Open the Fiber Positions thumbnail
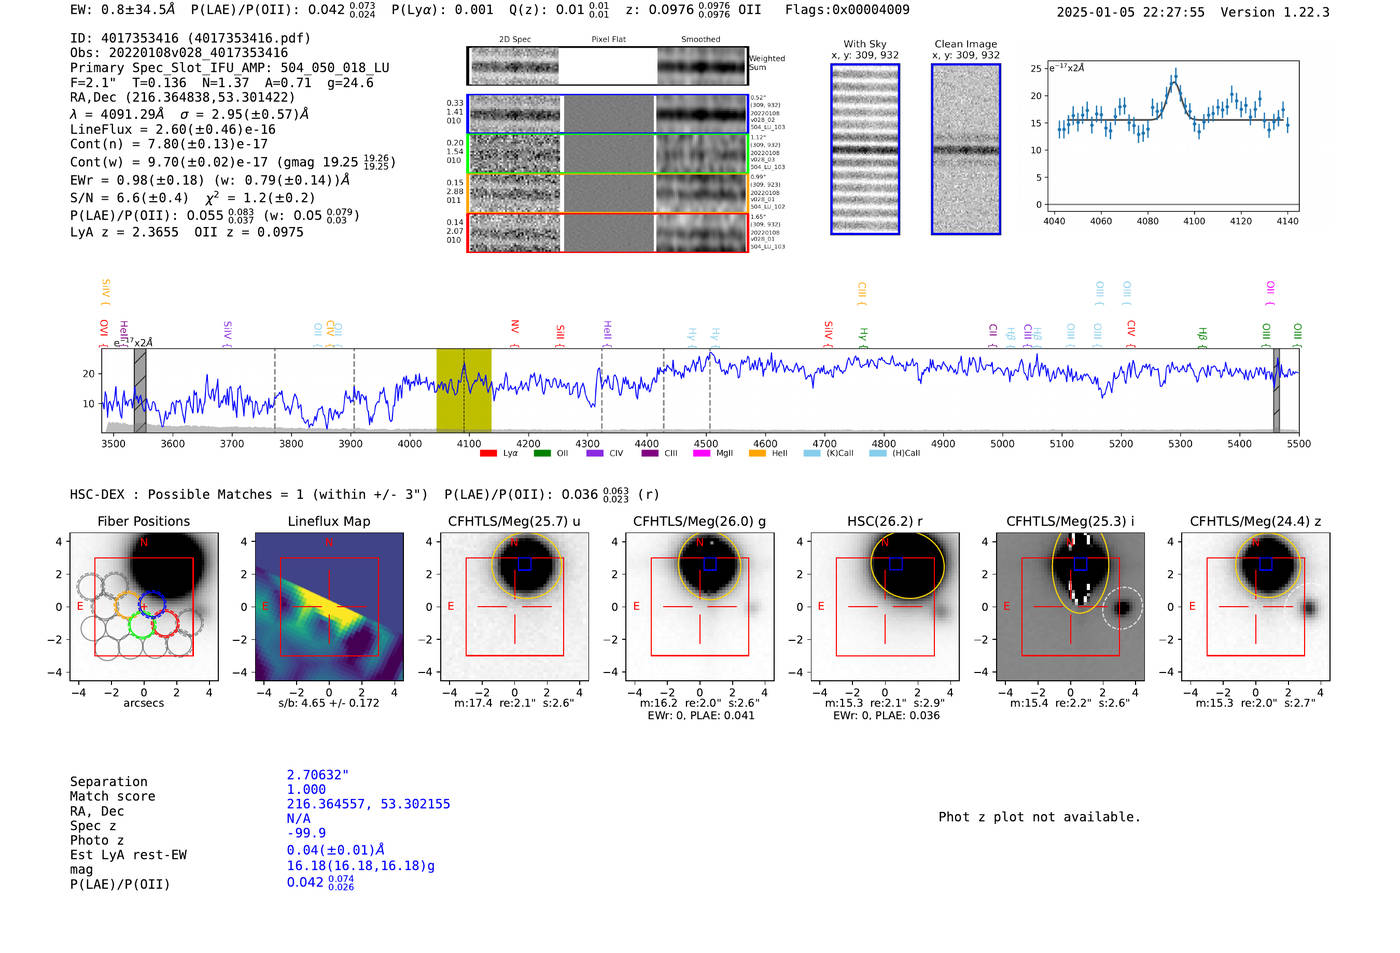1400x953 pixels. click(144, 607)
